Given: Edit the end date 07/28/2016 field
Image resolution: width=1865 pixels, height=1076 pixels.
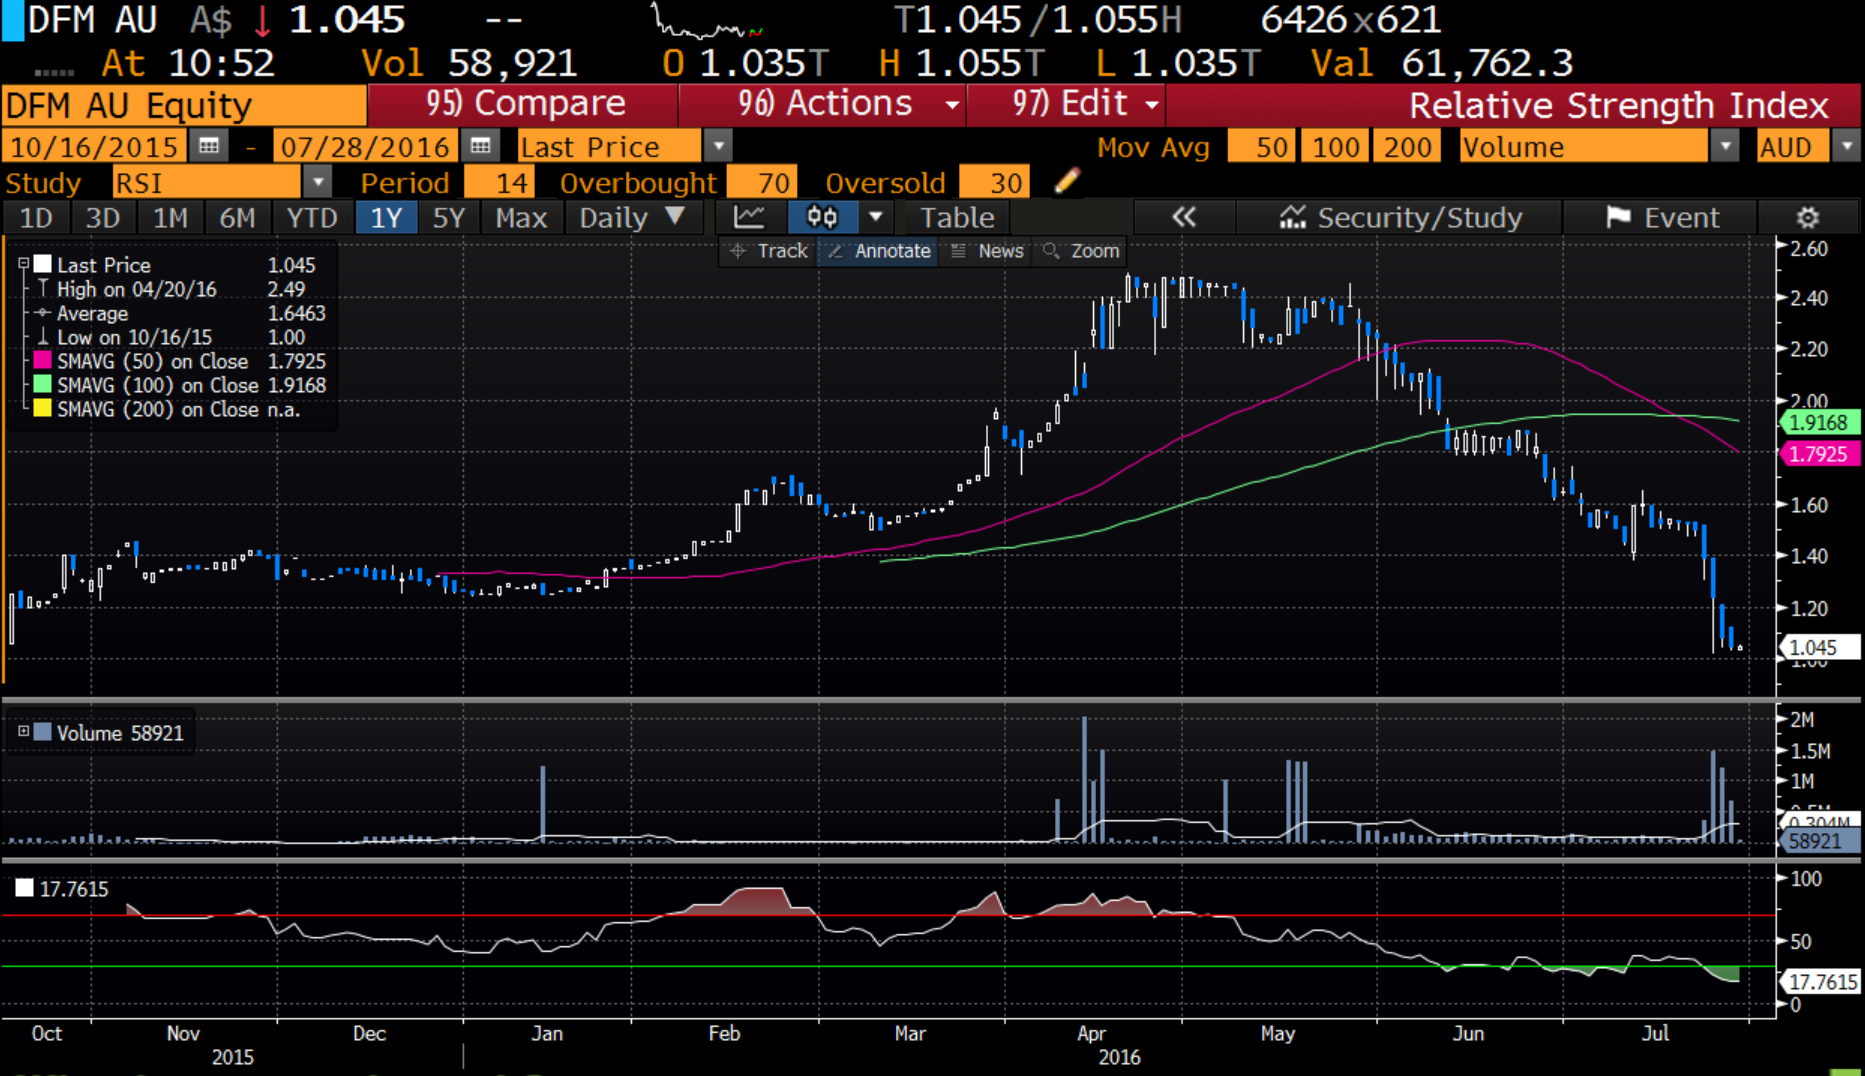Looking at the screenshot, I should [x=365, y=146].
